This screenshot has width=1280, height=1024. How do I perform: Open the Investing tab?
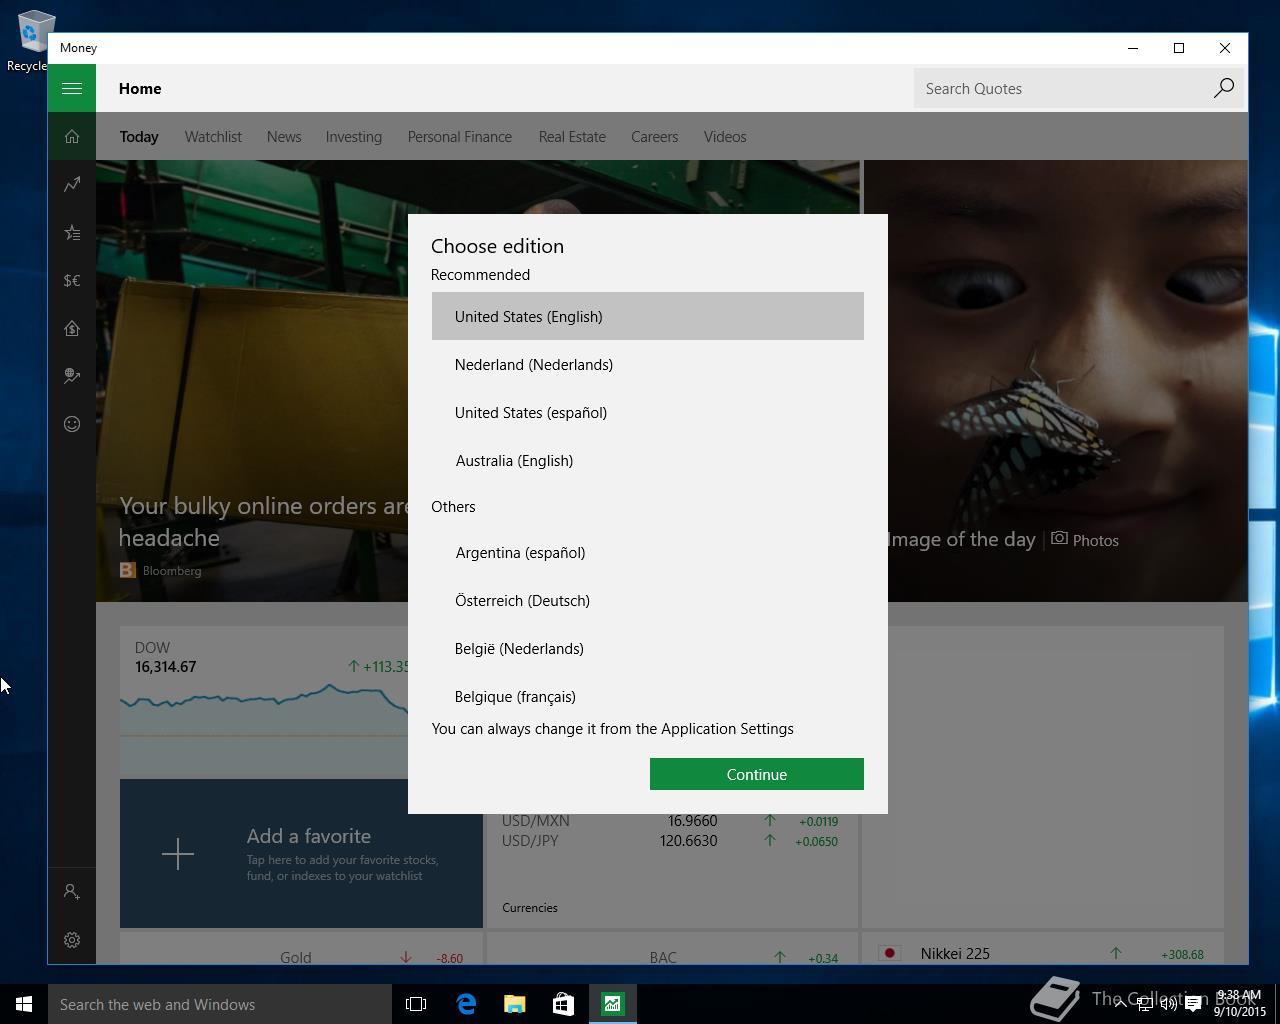point(354,137)
